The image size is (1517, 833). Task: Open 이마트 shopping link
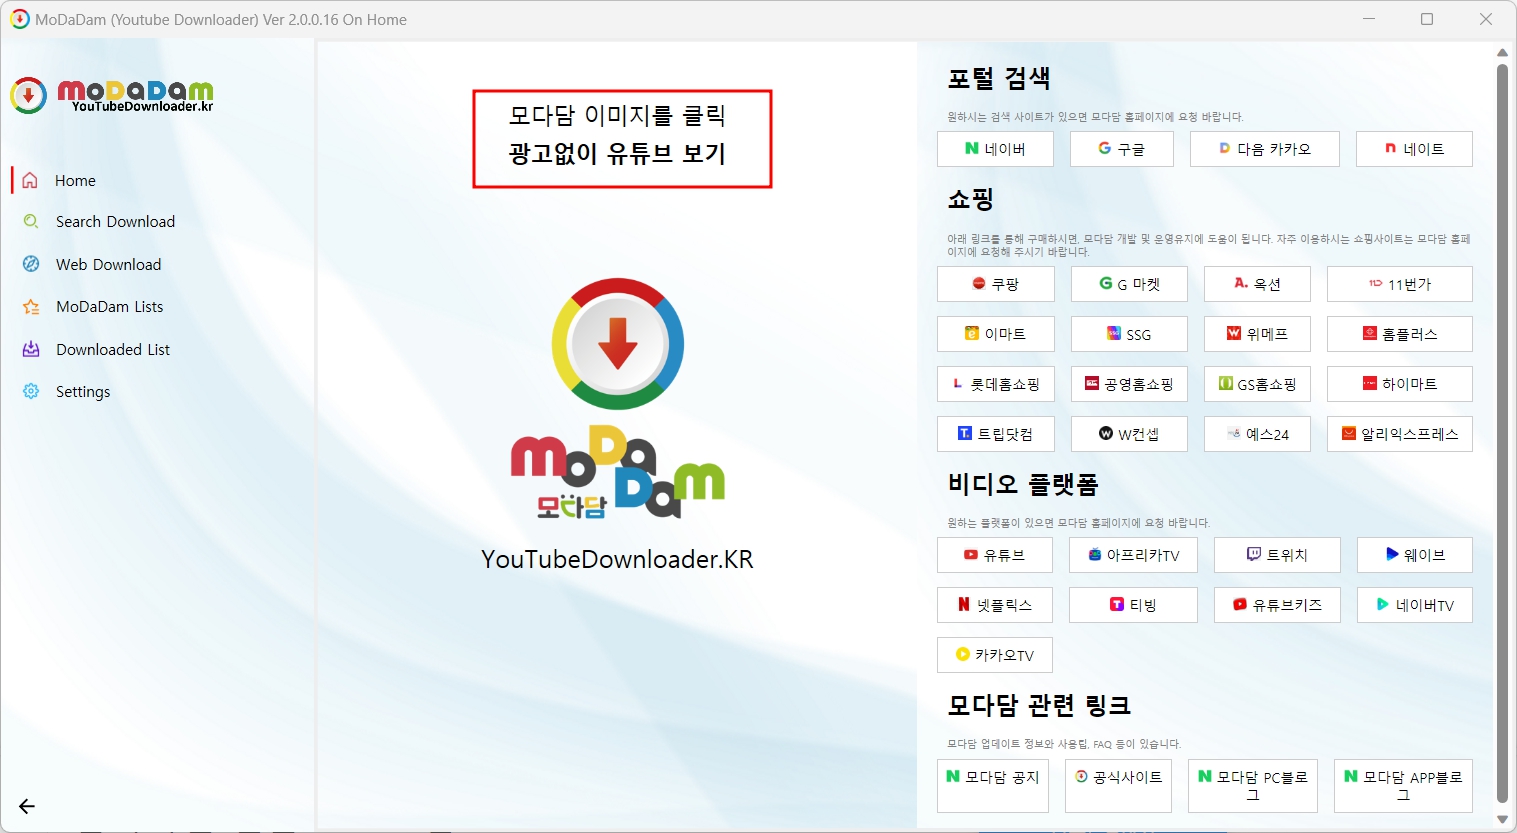click(x=995, y=334)
